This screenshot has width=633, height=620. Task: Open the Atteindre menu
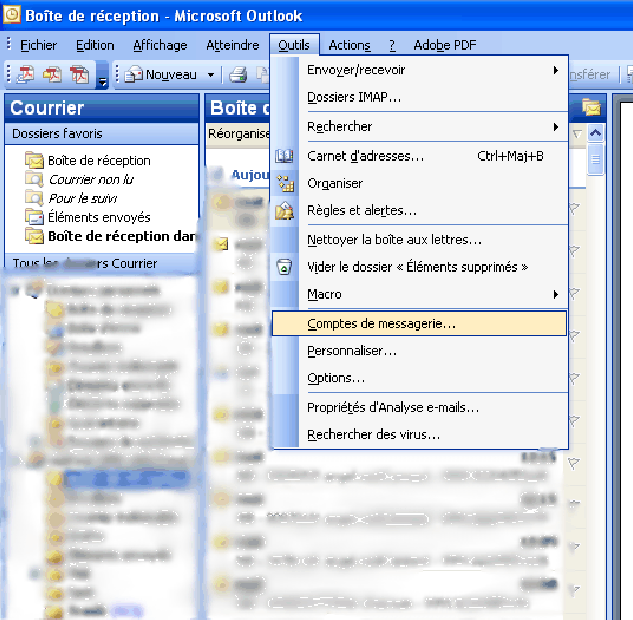coord(233,45)
